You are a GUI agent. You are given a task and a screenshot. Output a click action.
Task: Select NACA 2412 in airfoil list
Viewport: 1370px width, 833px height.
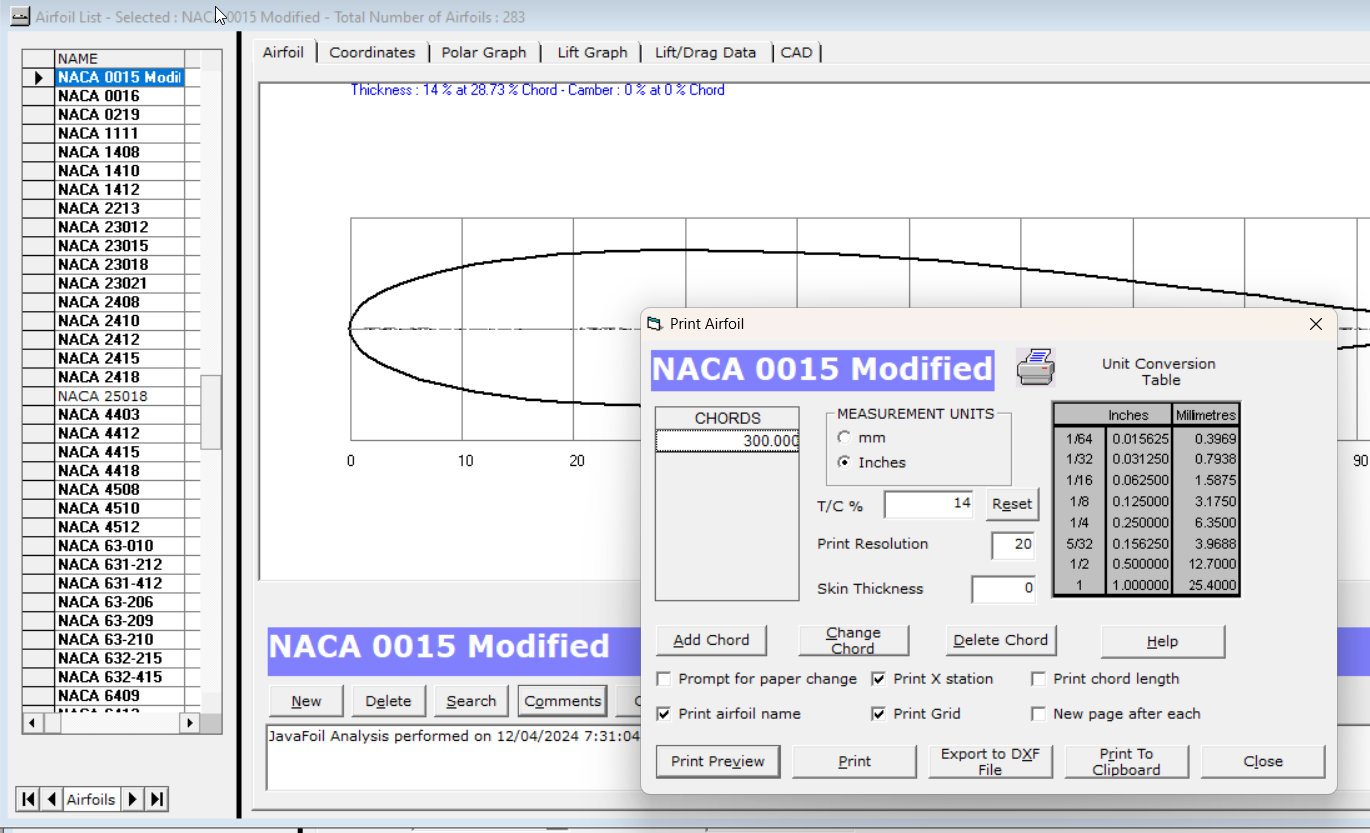pyautogui.click(x=119, y=340)
